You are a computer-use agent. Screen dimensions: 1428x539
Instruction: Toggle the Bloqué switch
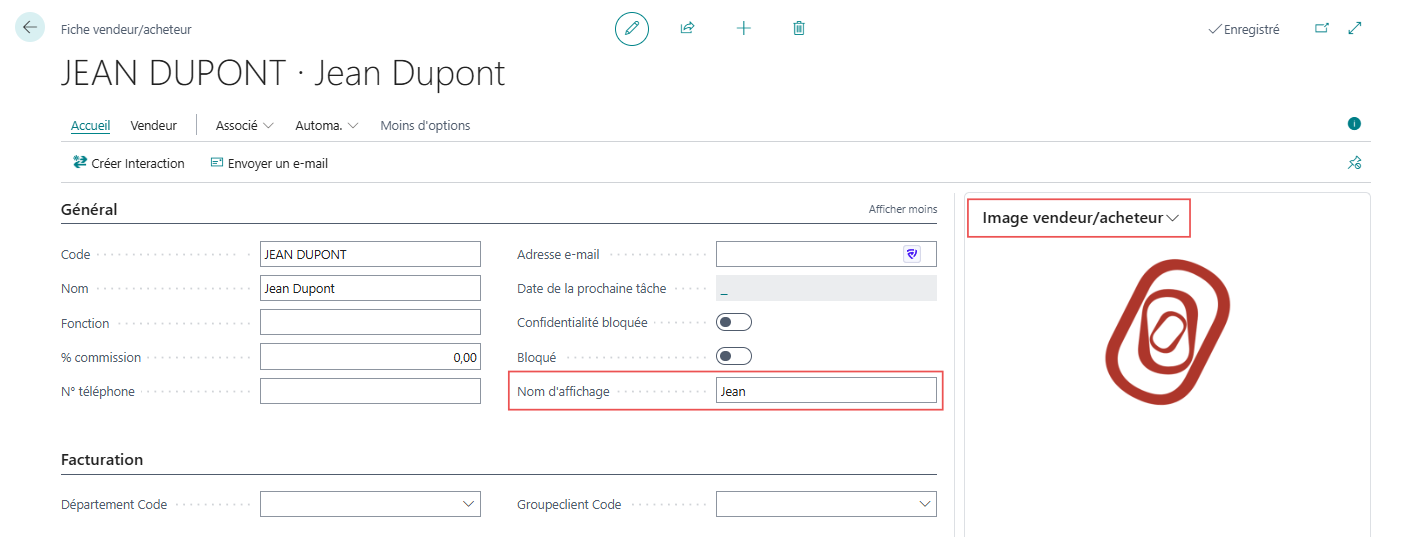coord(734,356)
